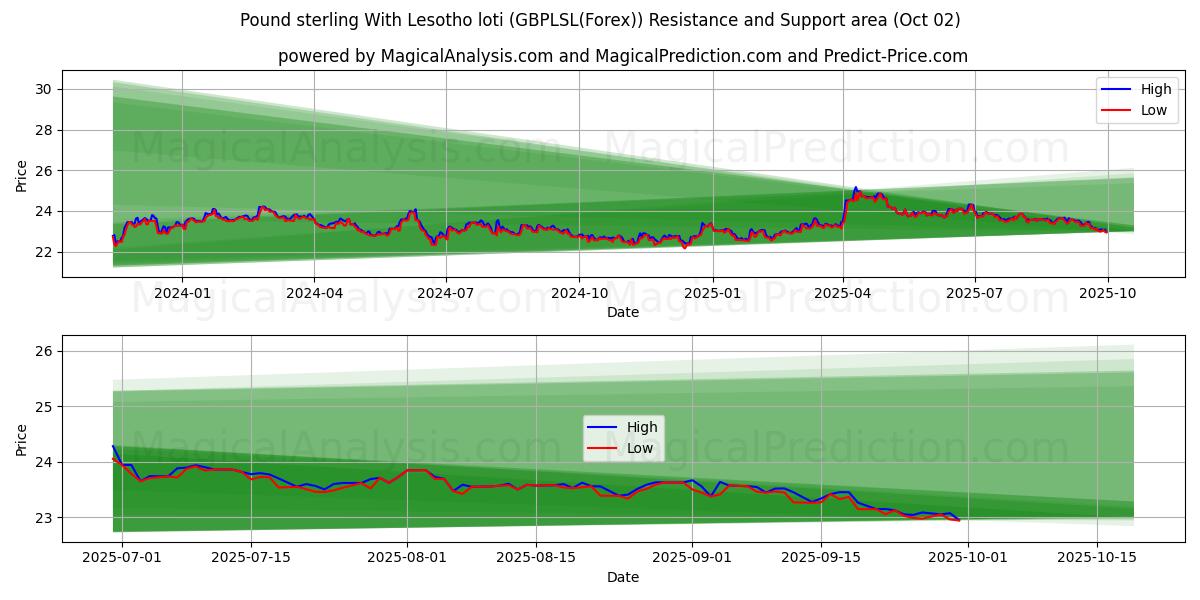Click the 2025-04 date label on top chart
Image resolution: width=1200 pixels, height=600 pixels.
(x=842, y=293)
